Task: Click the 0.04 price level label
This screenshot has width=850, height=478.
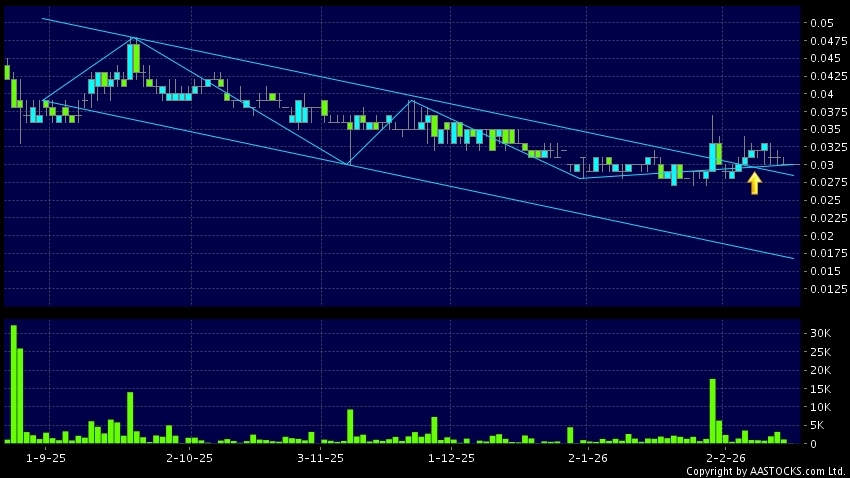Action: coord(822,94)
